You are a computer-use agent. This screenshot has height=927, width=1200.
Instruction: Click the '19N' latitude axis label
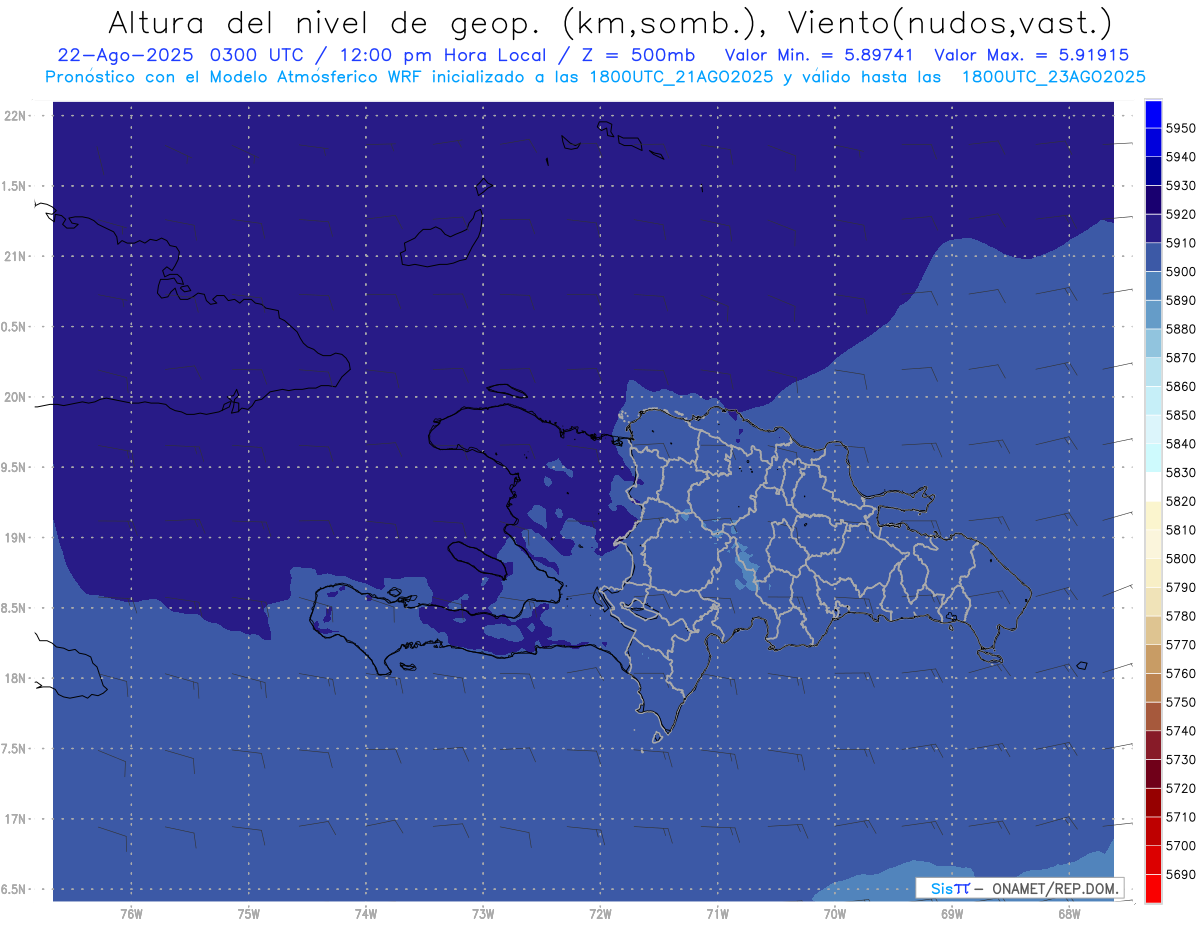tap(16, 538)
